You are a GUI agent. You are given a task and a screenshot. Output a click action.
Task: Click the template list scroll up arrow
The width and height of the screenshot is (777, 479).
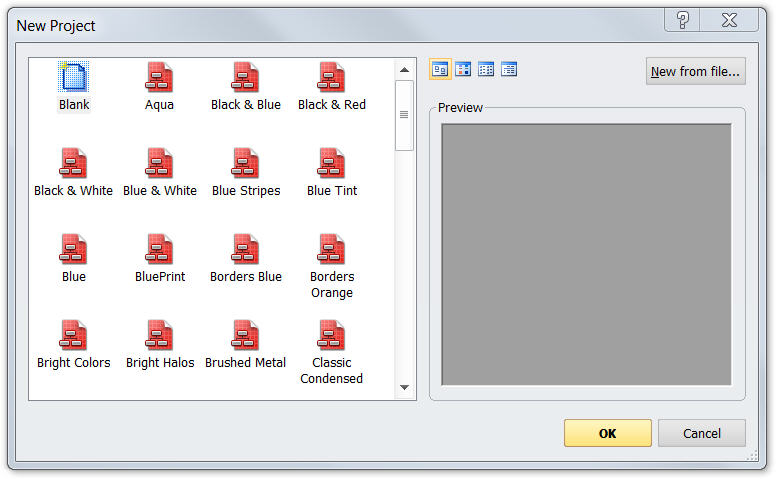[404, 70]
